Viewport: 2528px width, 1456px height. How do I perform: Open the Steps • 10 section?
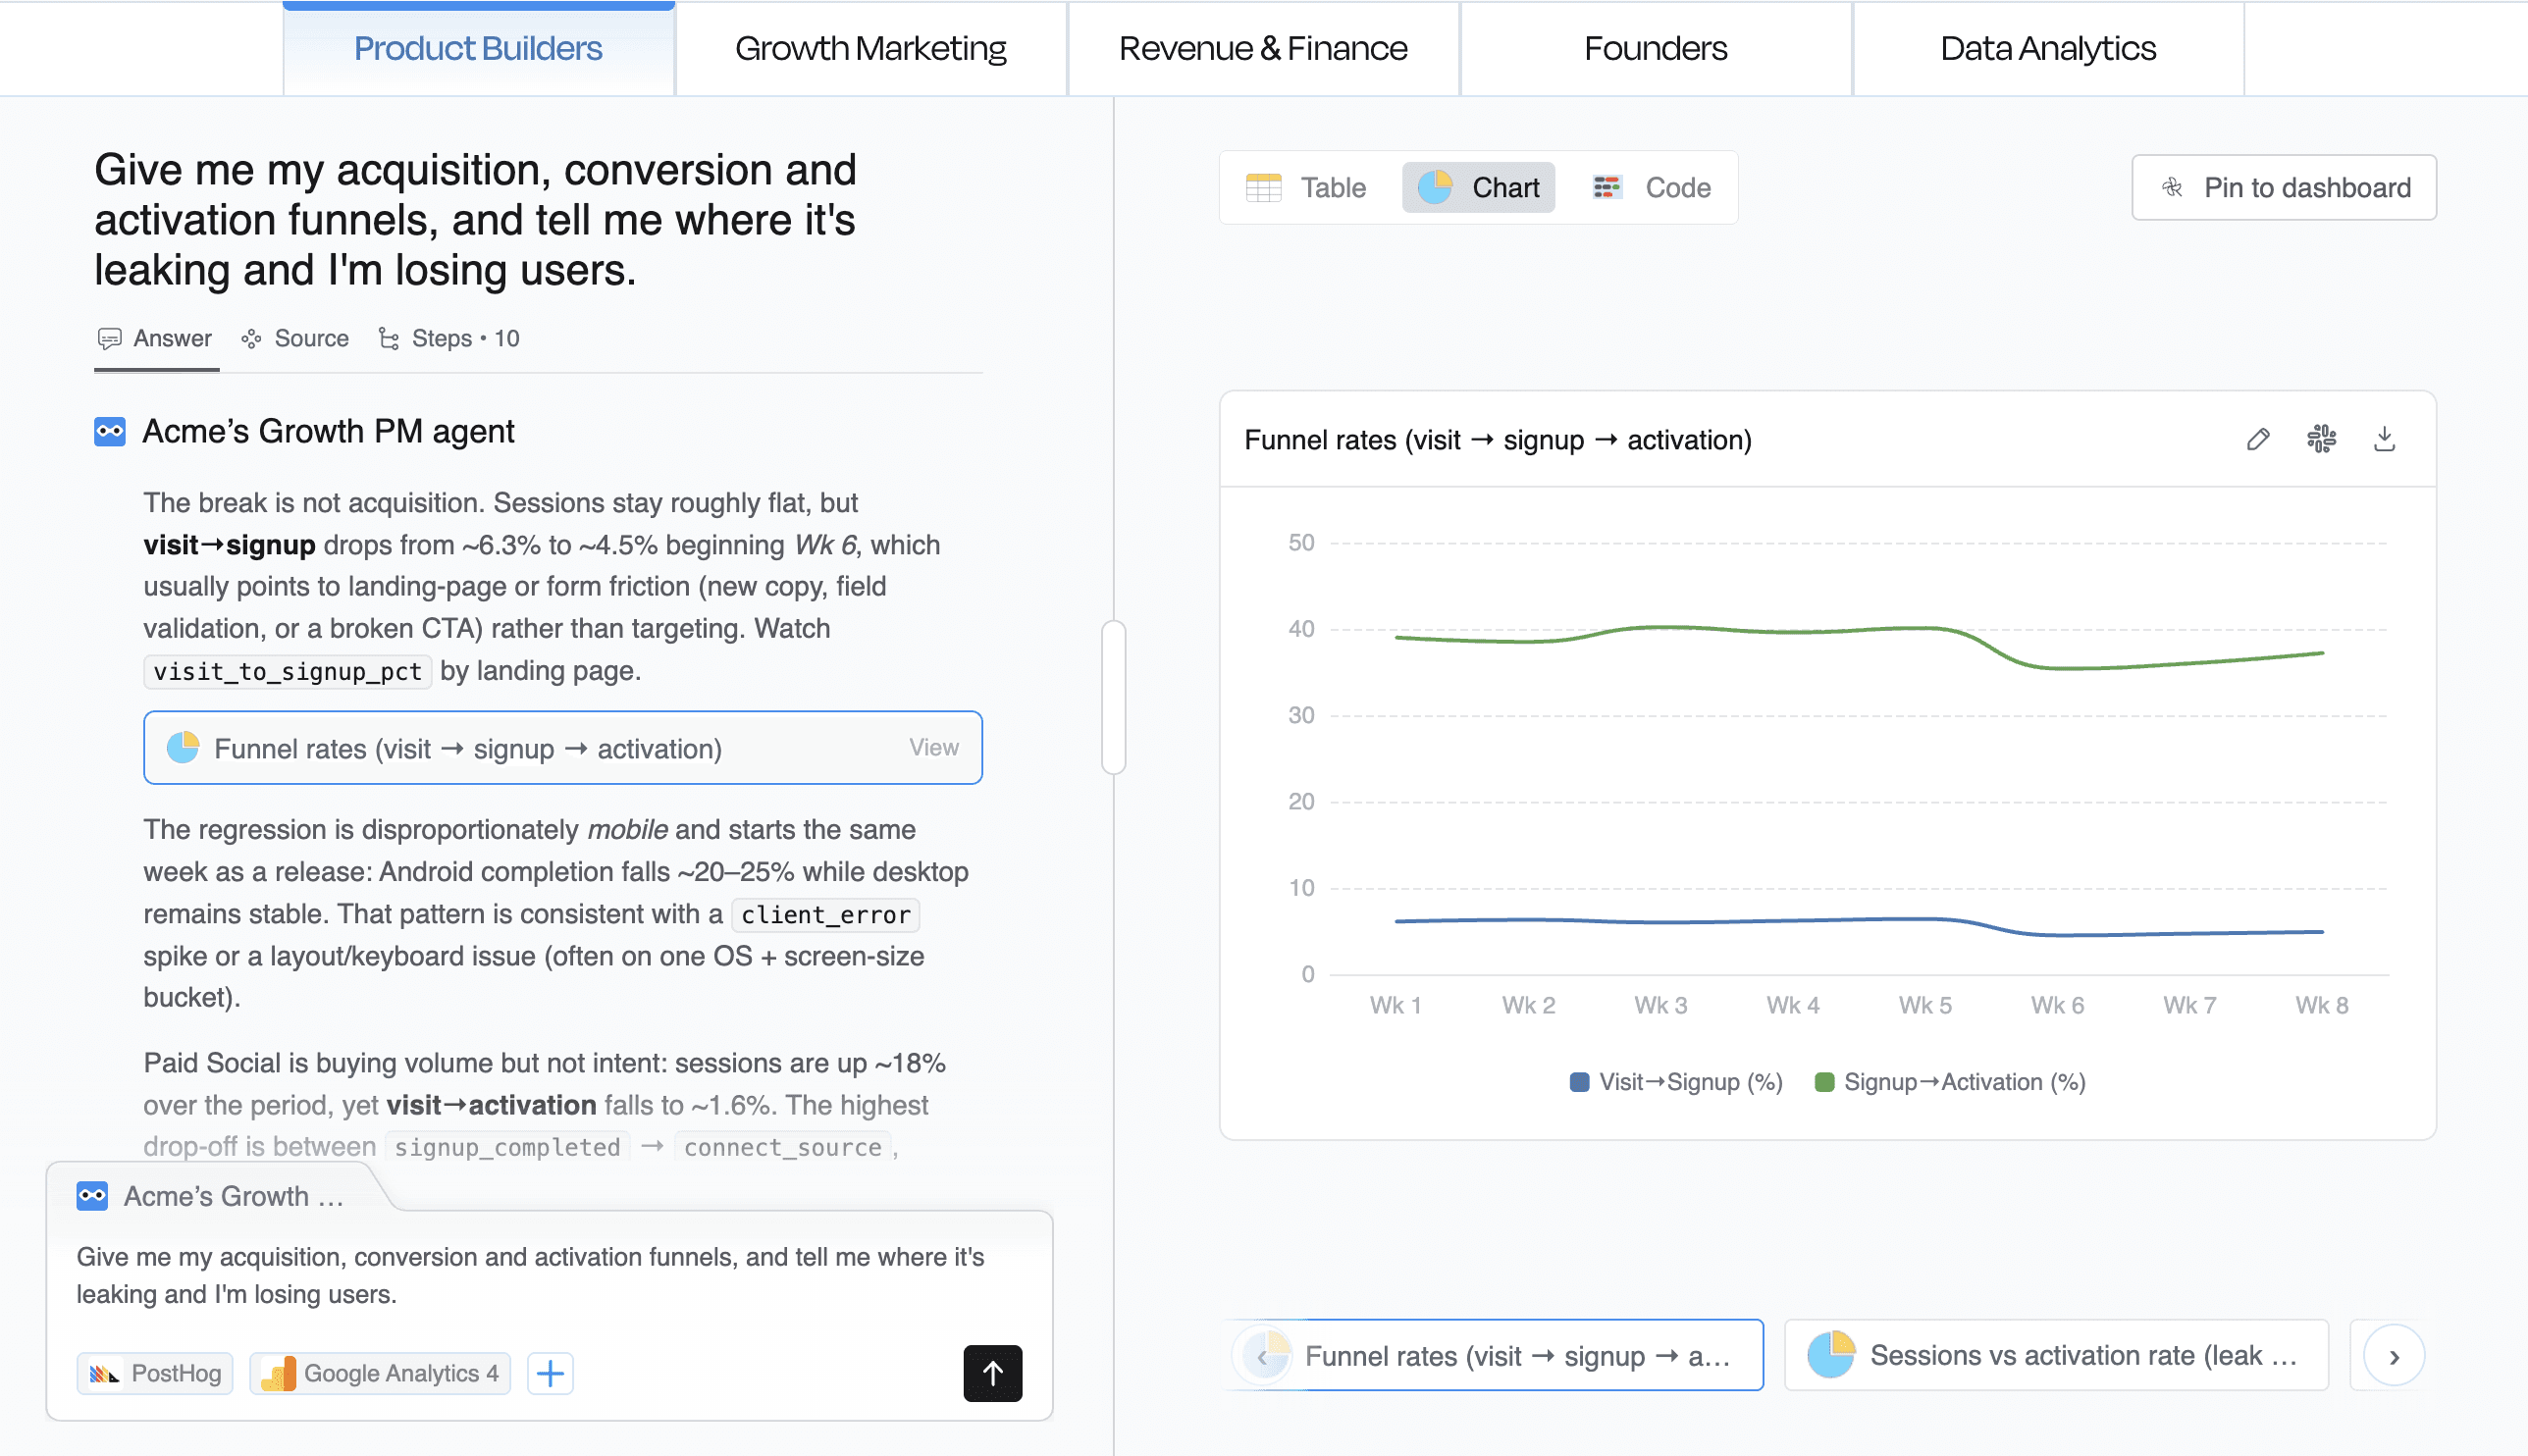tap(448, 338)
